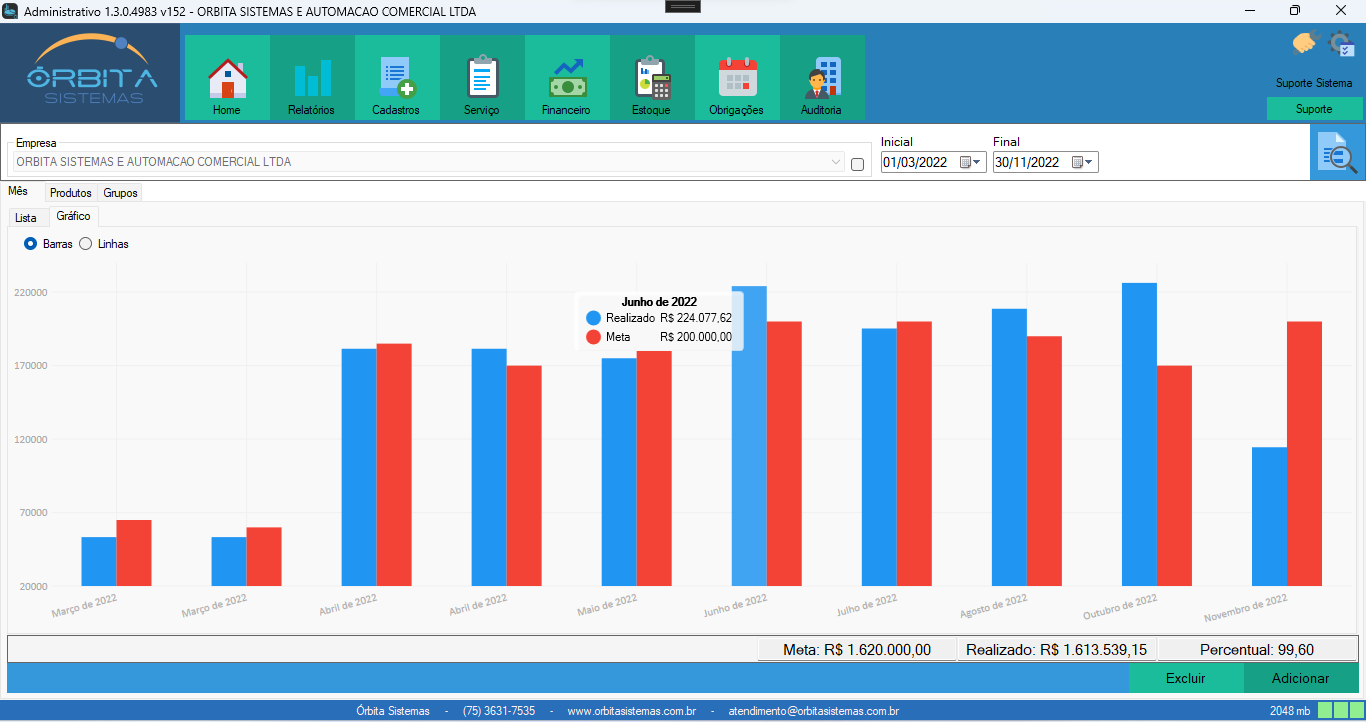
Task: Open the Relatórios bar chart icon
Action: (x=311, y=78)
